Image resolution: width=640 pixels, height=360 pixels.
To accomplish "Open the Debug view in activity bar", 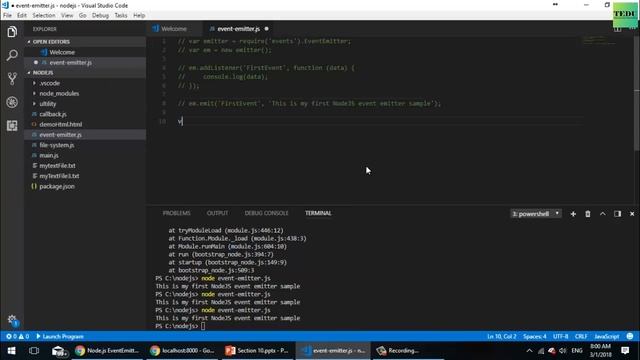I will [x=12, y=102].
